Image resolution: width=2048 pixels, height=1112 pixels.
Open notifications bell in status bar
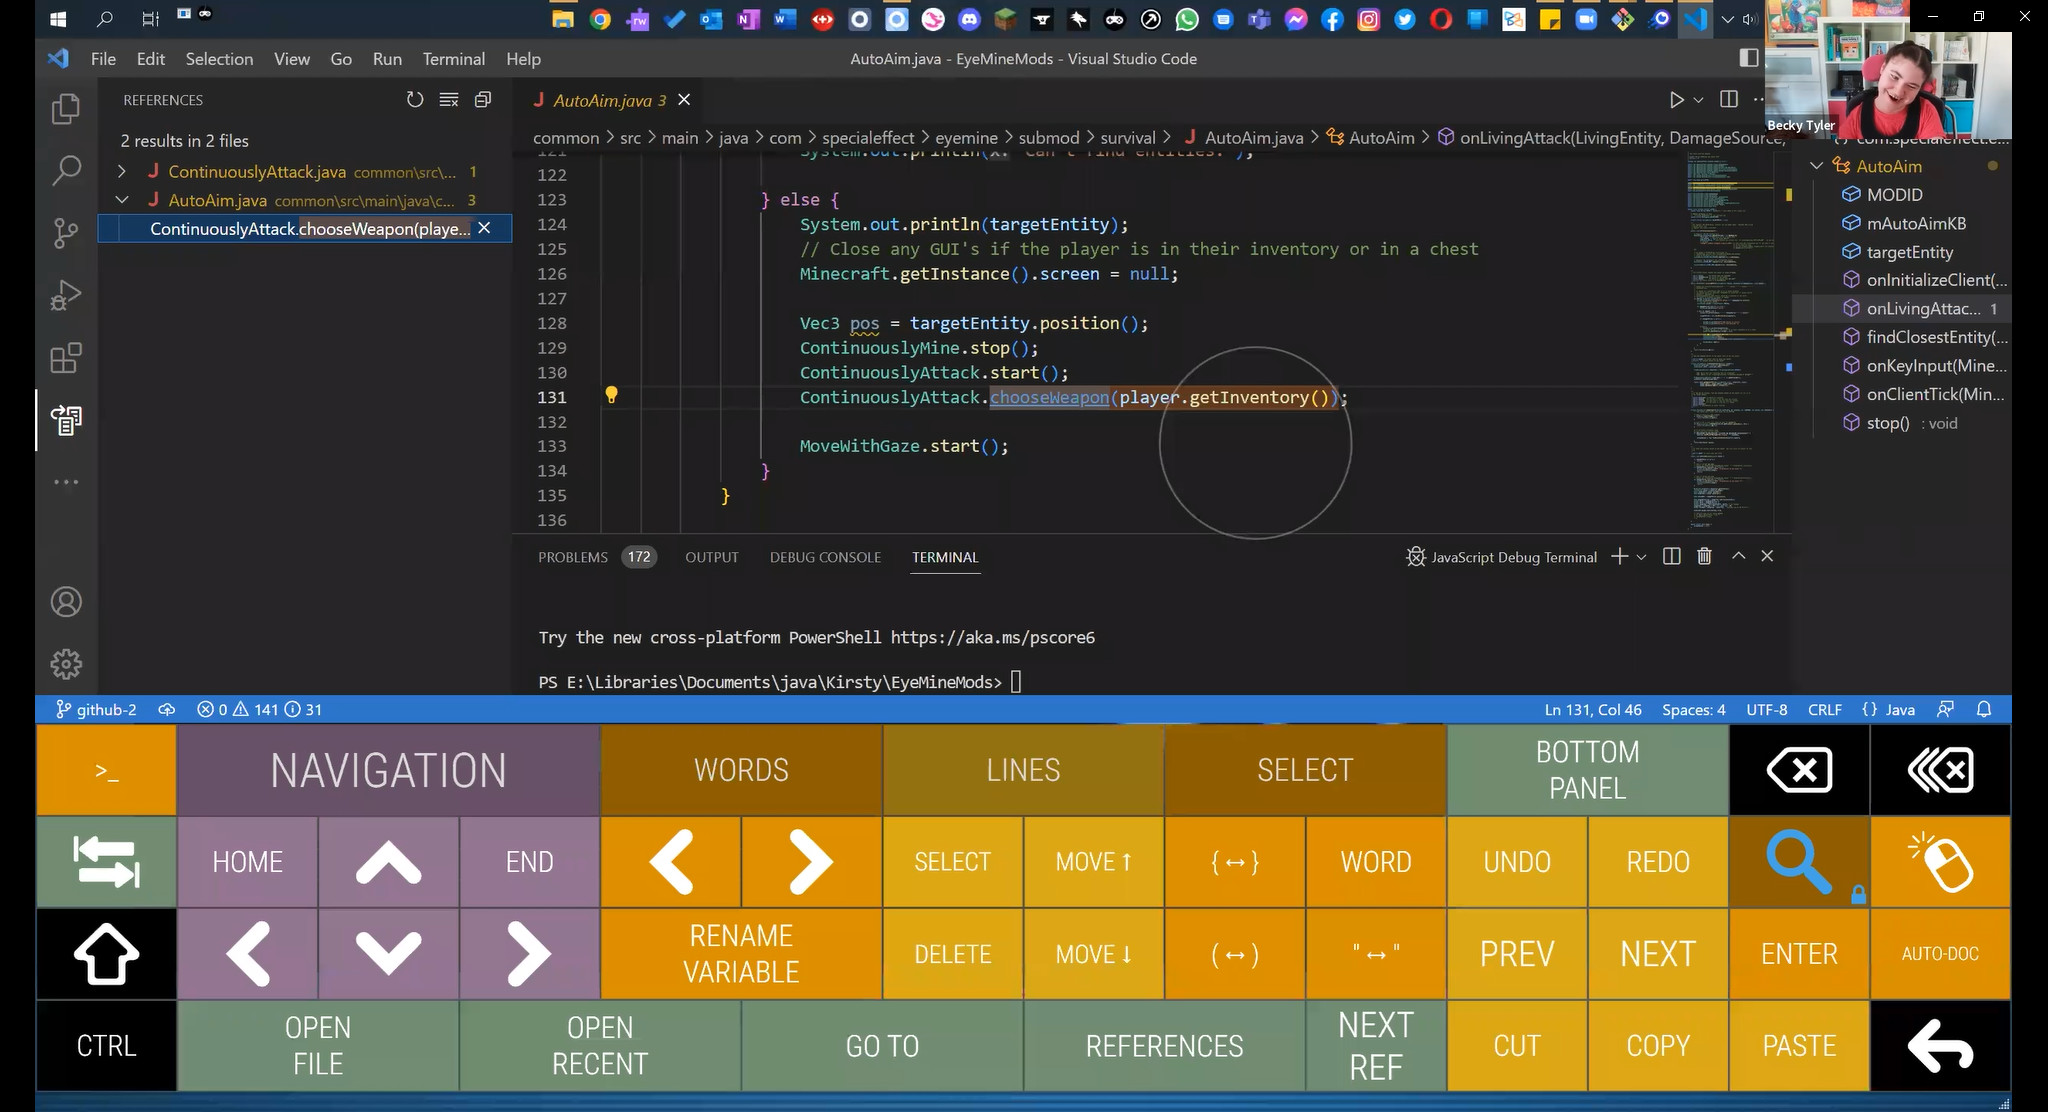1984,709
